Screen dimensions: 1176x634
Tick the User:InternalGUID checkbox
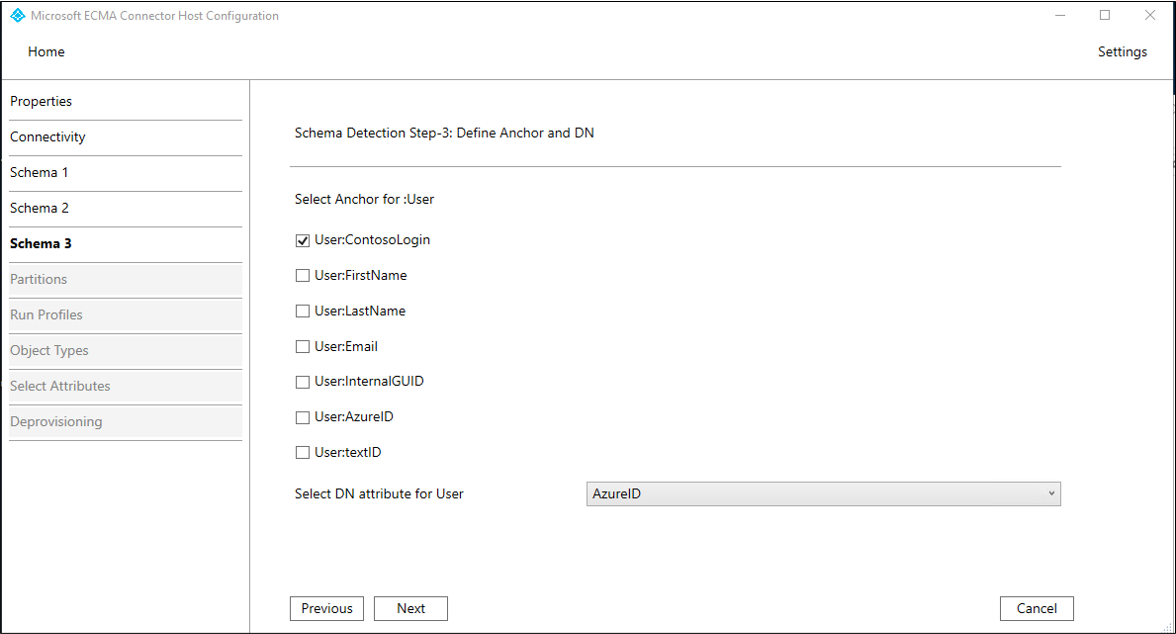[303, 382]
